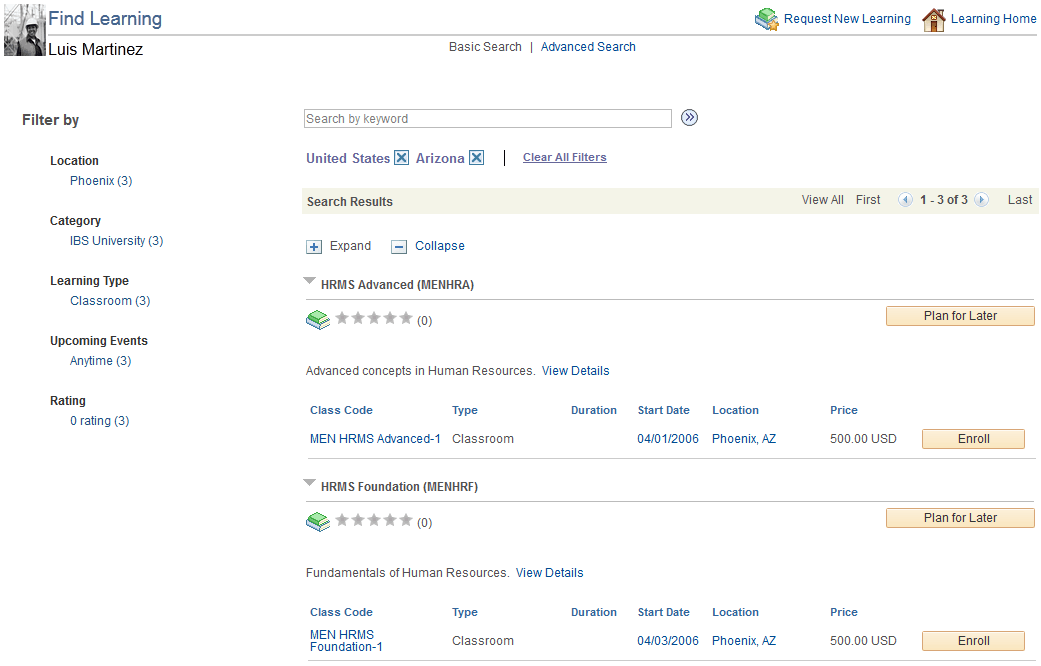Viewport: 1041px width, 666px height.
Task: Plan HRMS Foundation for later
Action: click(x=959, y=517)
